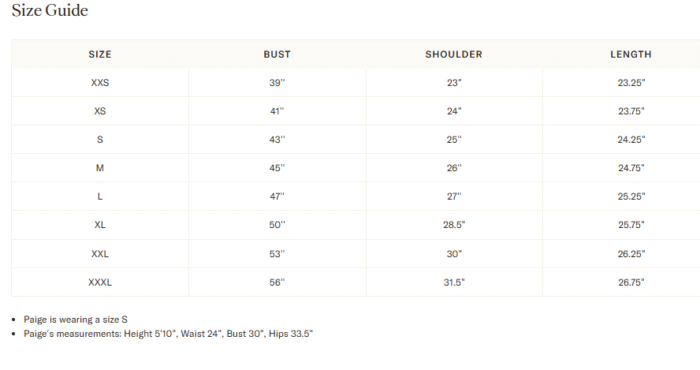700x370 pixels.
Task: Select the 28.5" shoulder measurement cell
Action: pyautogui.click(x=454, y=225)
